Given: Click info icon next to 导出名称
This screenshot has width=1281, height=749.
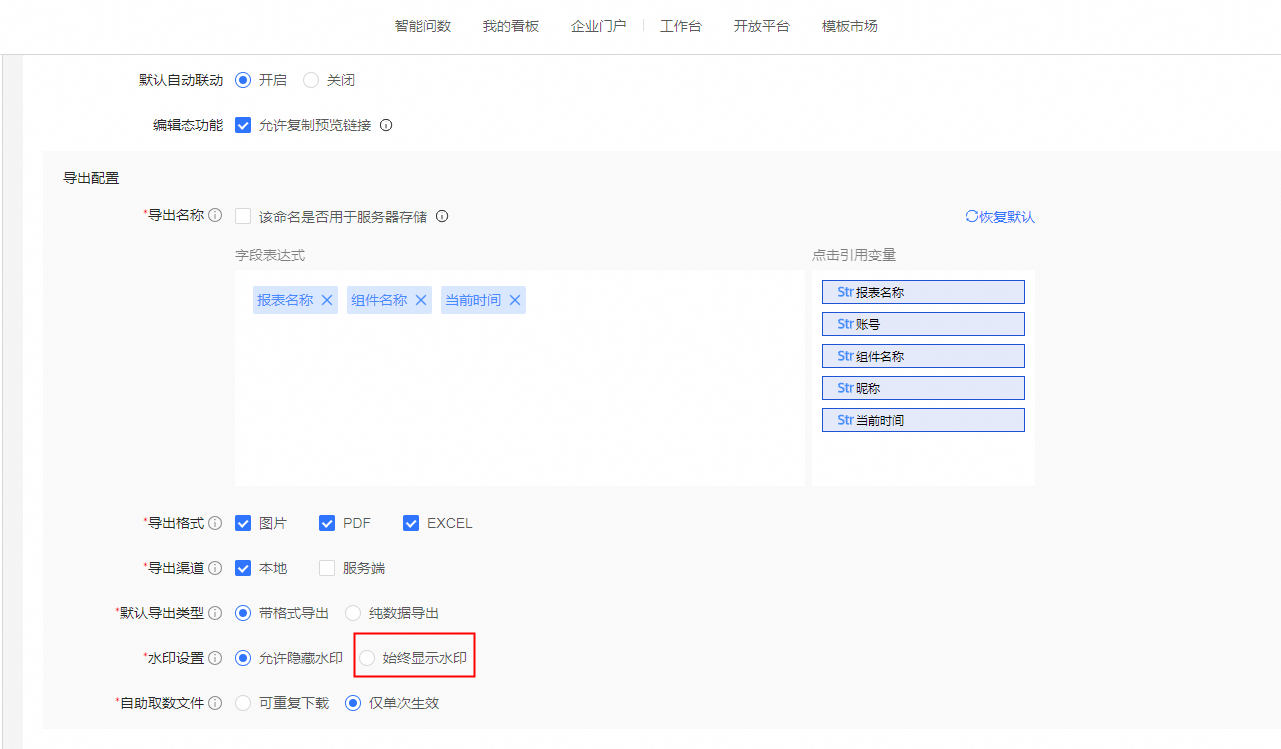Looking at the screenshot, I should 215,216.
